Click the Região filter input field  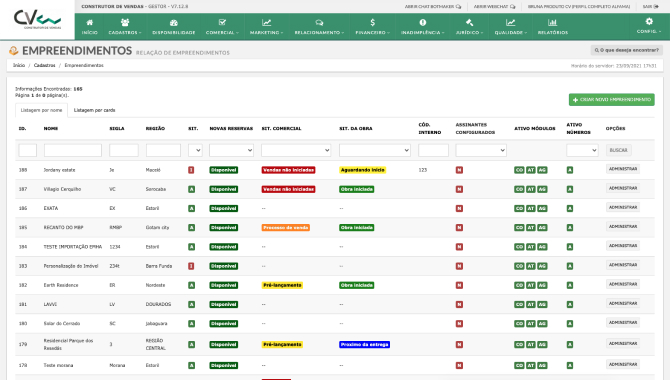coord(163,150)
